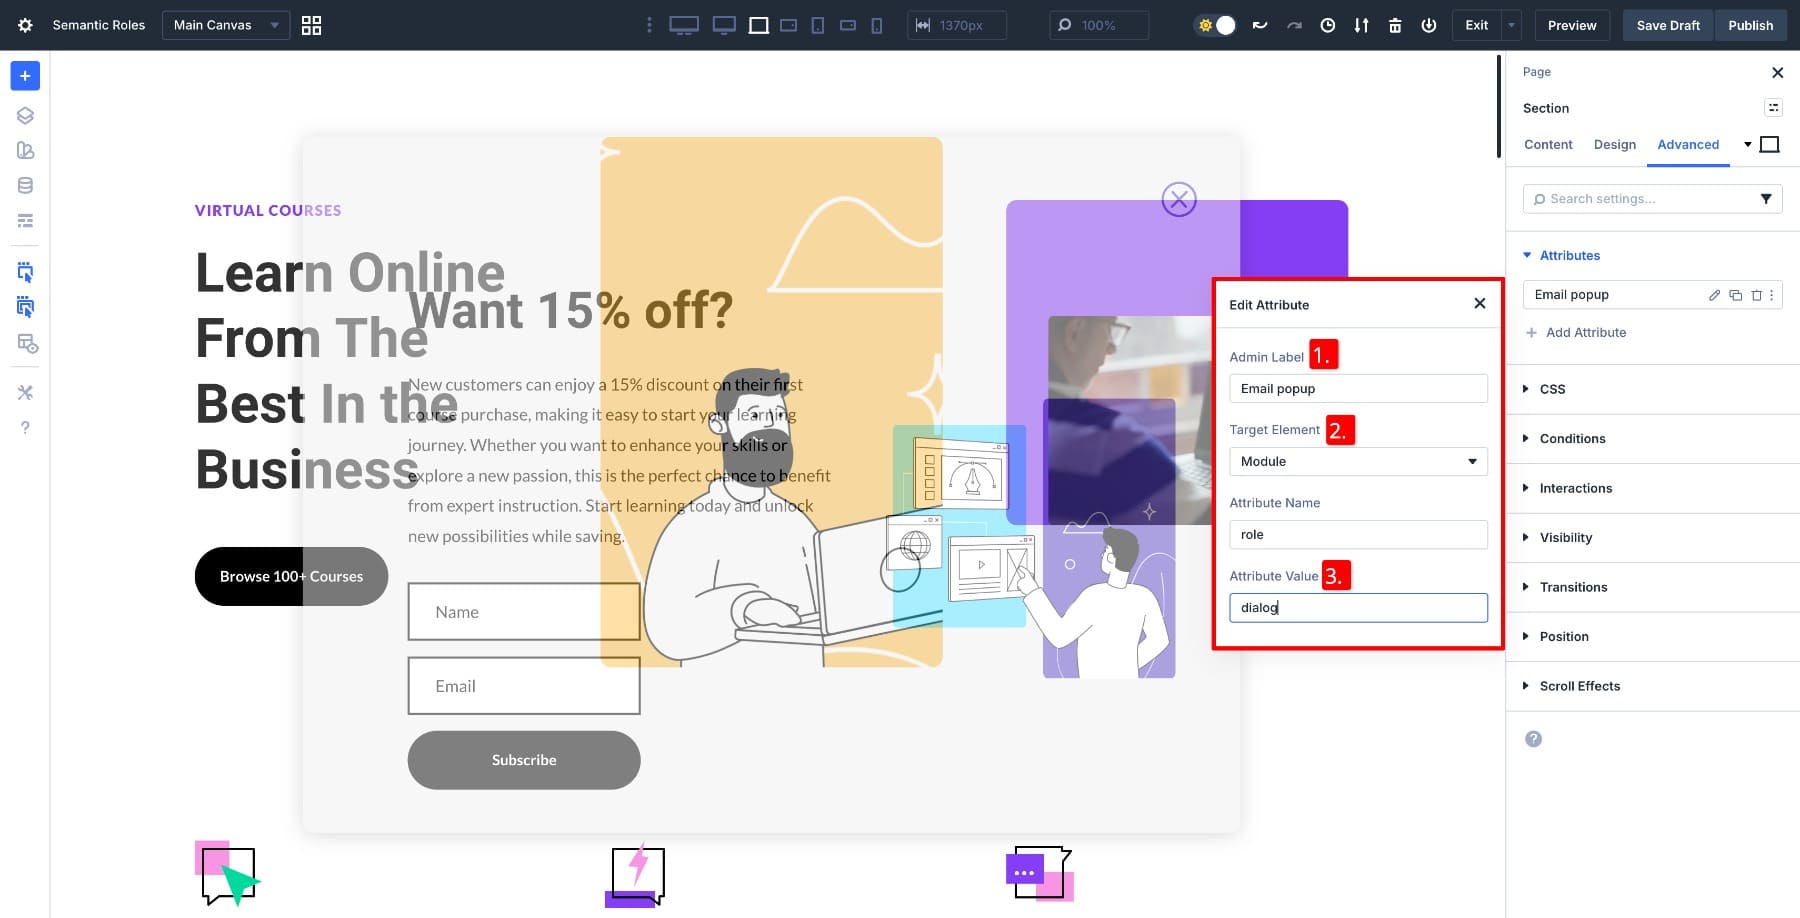Click the Attribute Value input field
Screen dimensions: 1800x918
pos(1357,608)
